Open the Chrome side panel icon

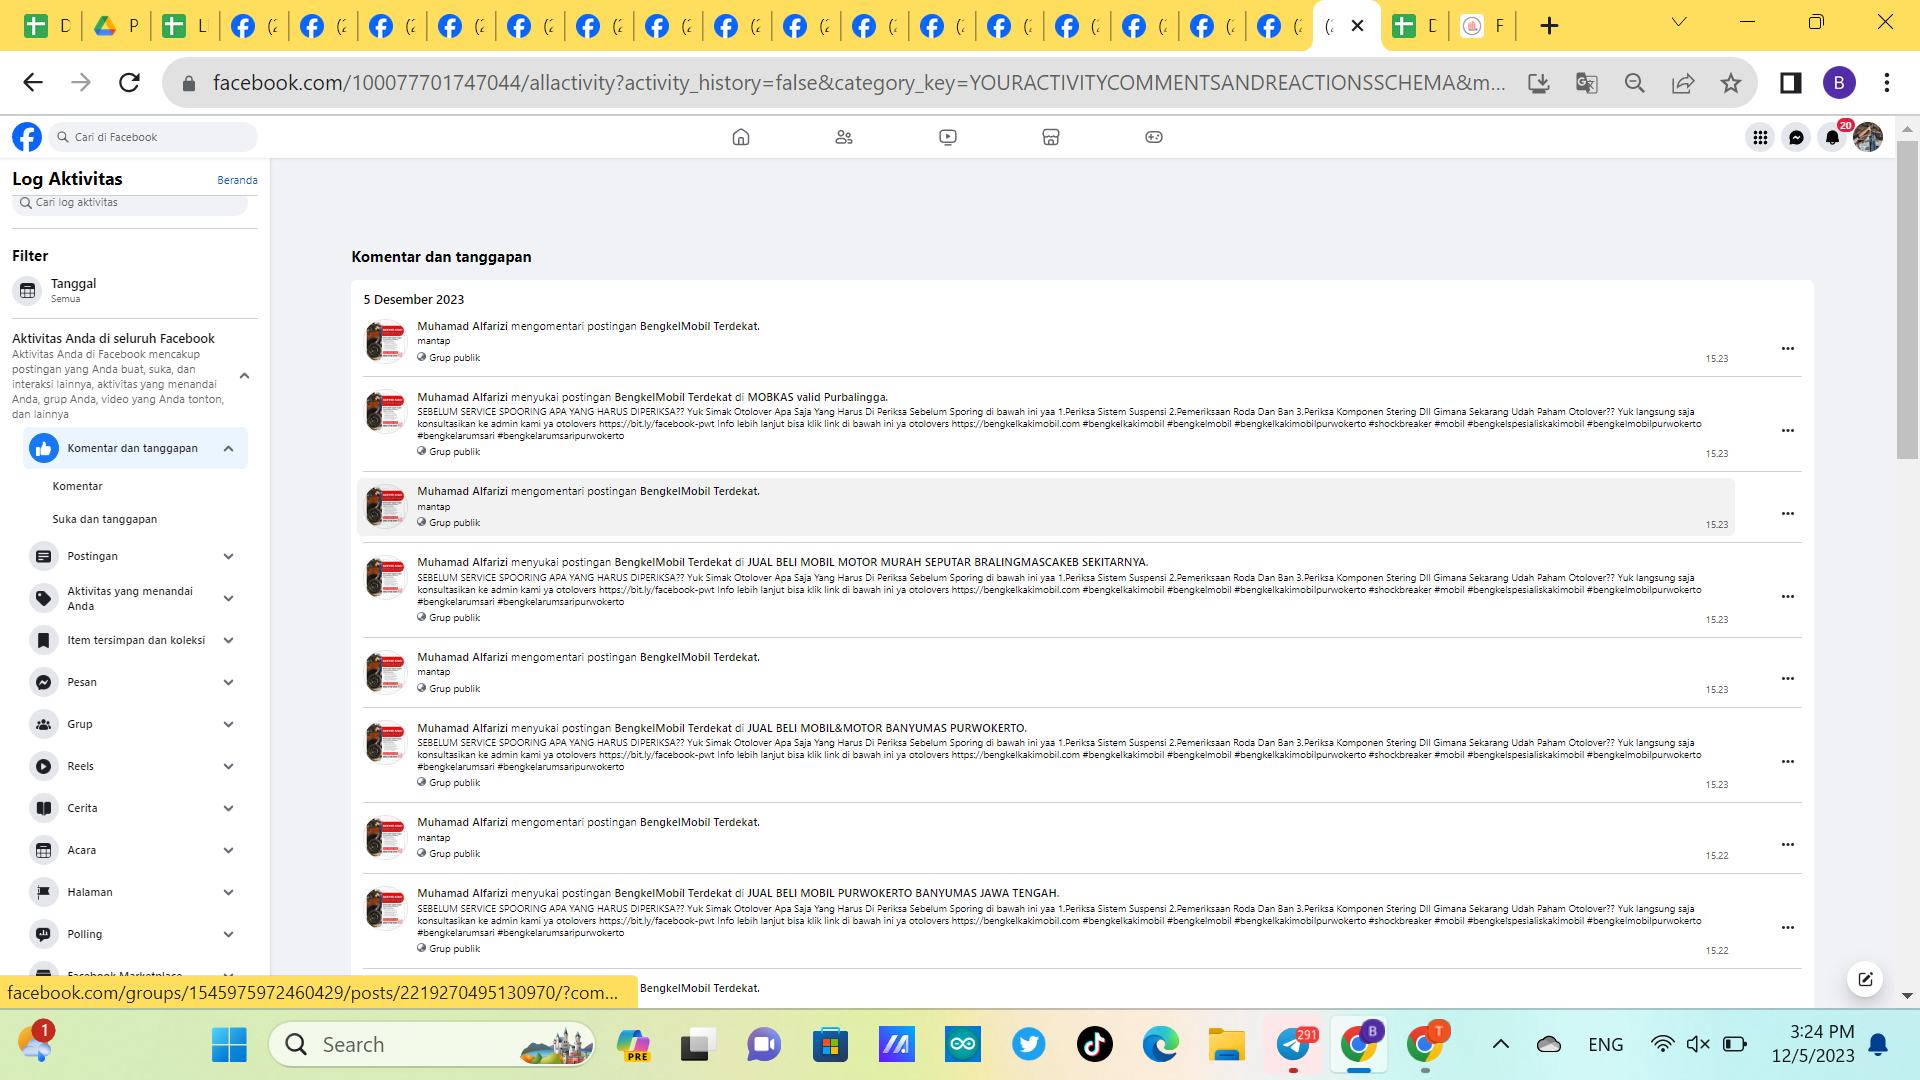pos(1791,83)
